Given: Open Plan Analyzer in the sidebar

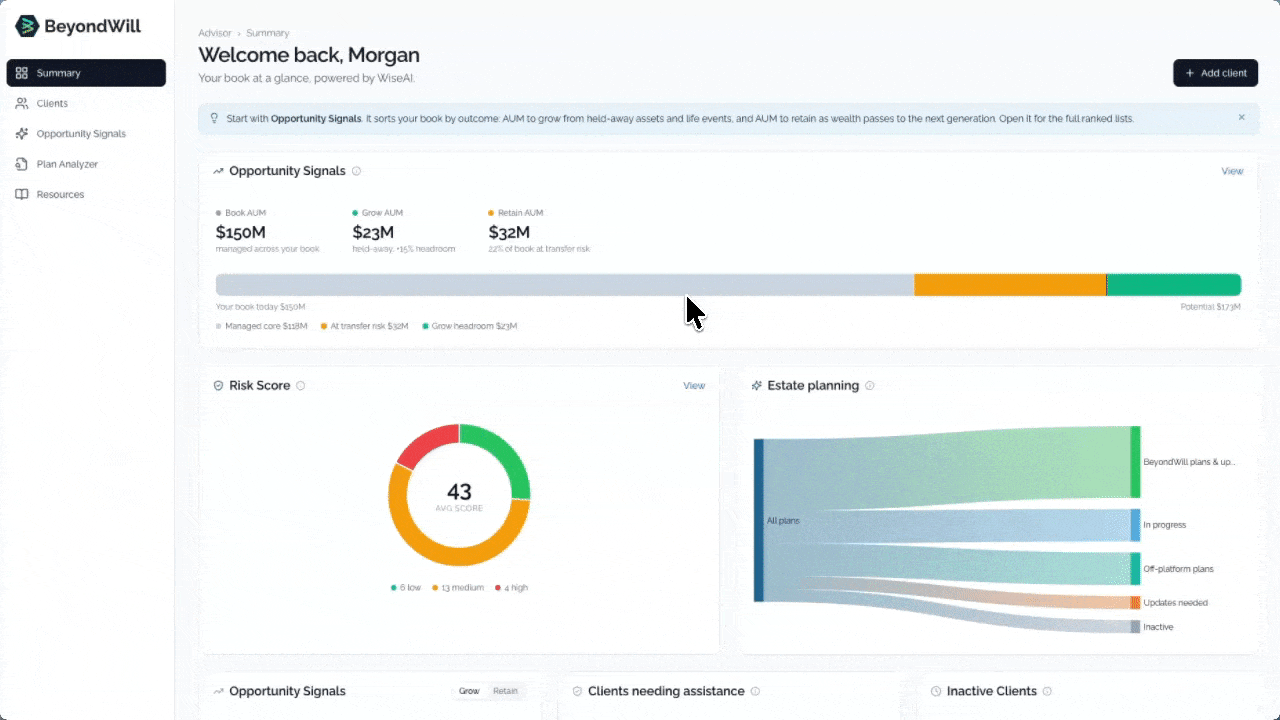Looking at the screenshot, I should pyautogui.click(x=86, y=164).
